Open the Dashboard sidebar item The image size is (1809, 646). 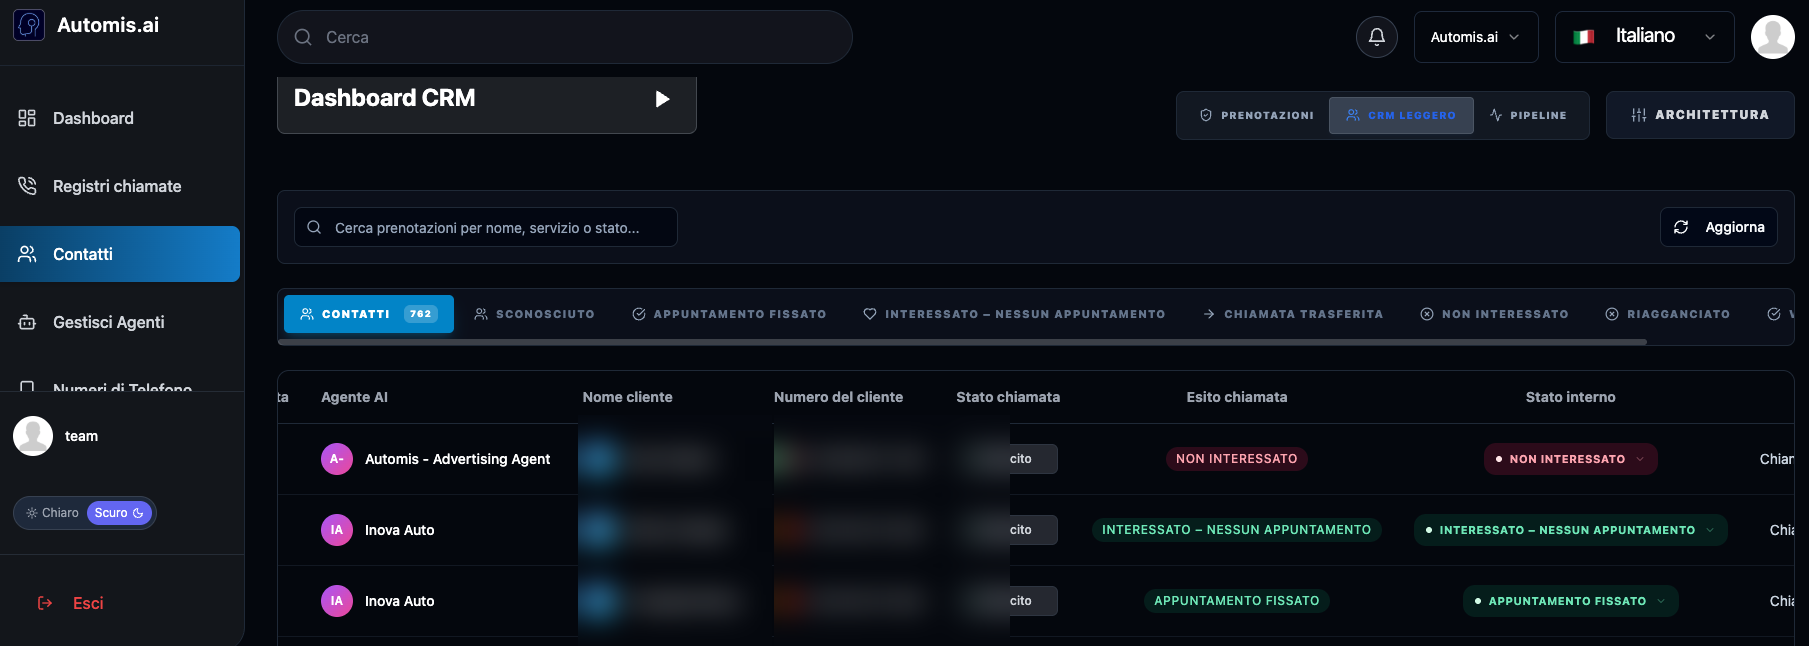(x=120, y=118)
